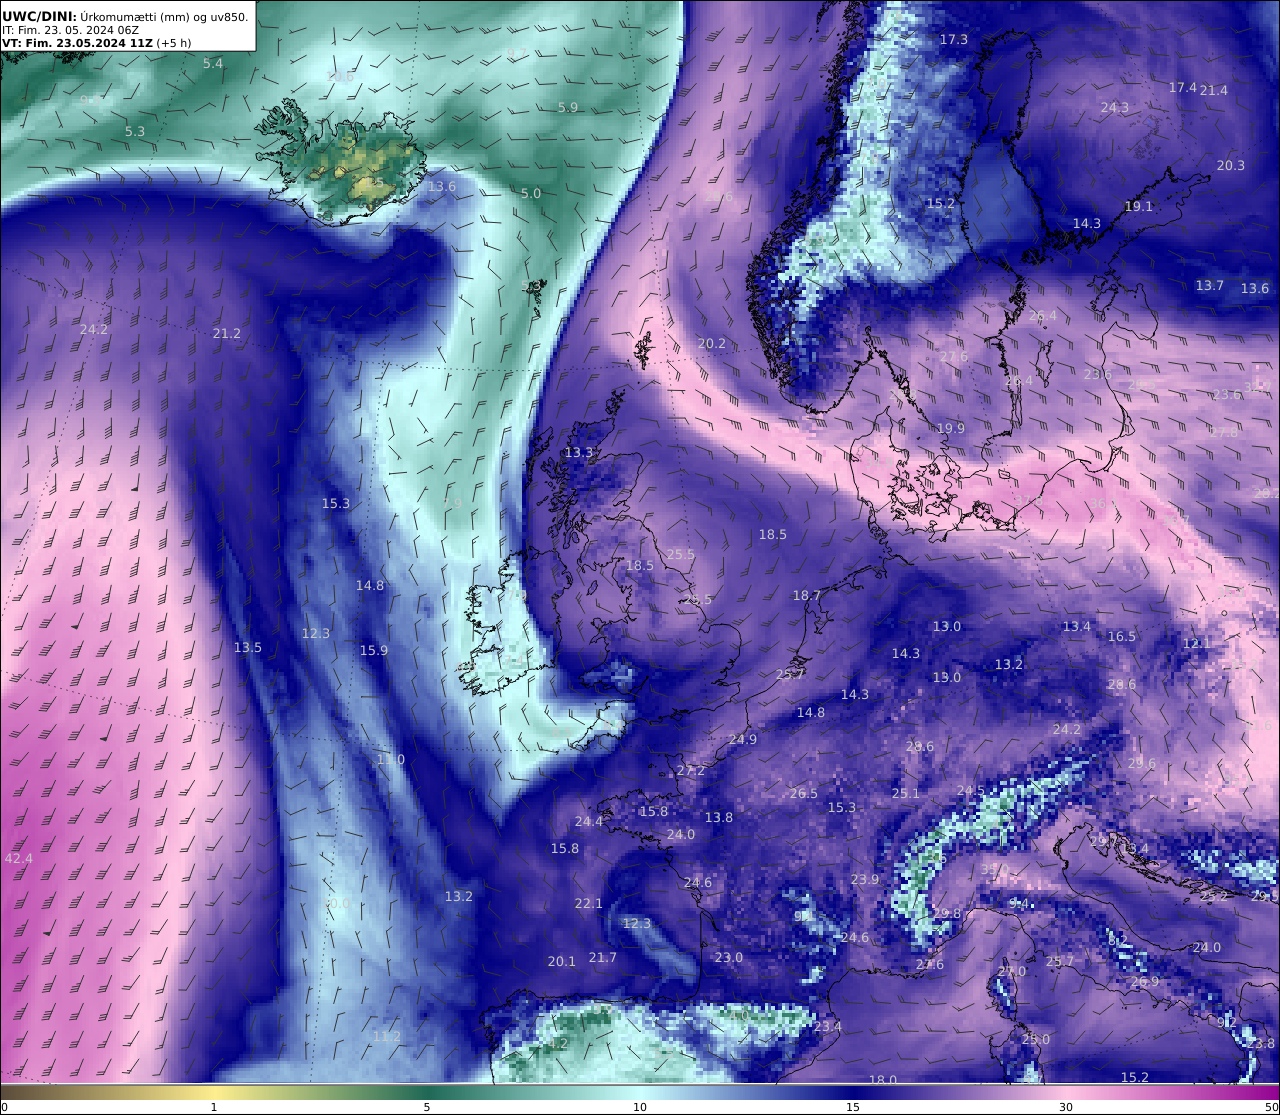Viewport: 1280px width, 1115px height.
Task: Click the Iceland landmass on the map
Action: pos(345,160)
